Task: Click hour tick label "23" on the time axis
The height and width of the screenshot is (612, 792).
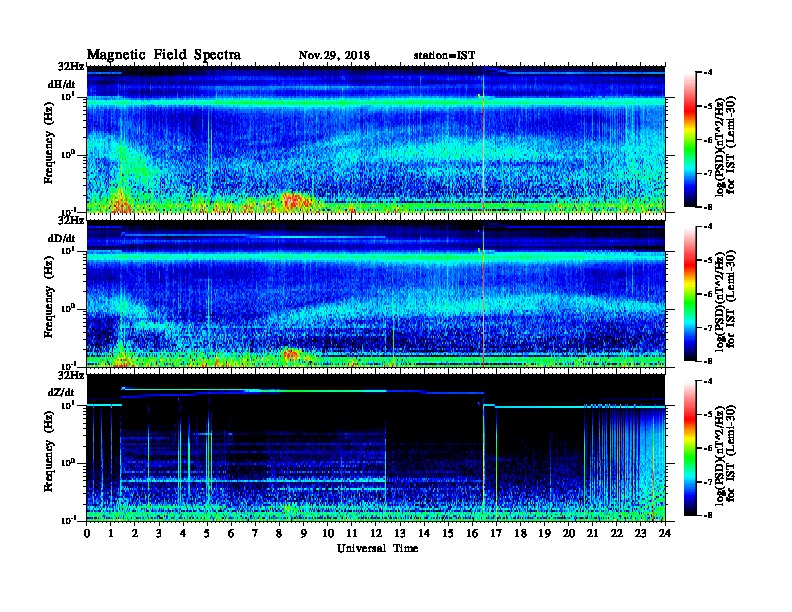Action: pyautogui.click(x=641, y=533)
